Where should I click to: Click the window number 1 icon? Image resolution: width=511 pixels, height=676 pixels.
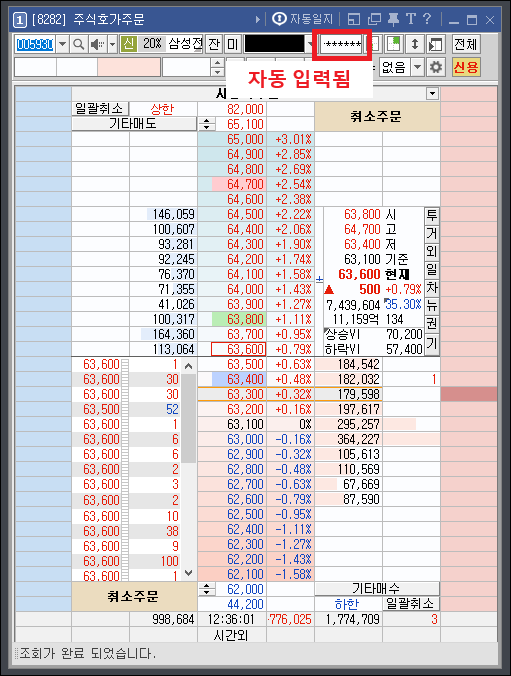(x=19, y=19)
